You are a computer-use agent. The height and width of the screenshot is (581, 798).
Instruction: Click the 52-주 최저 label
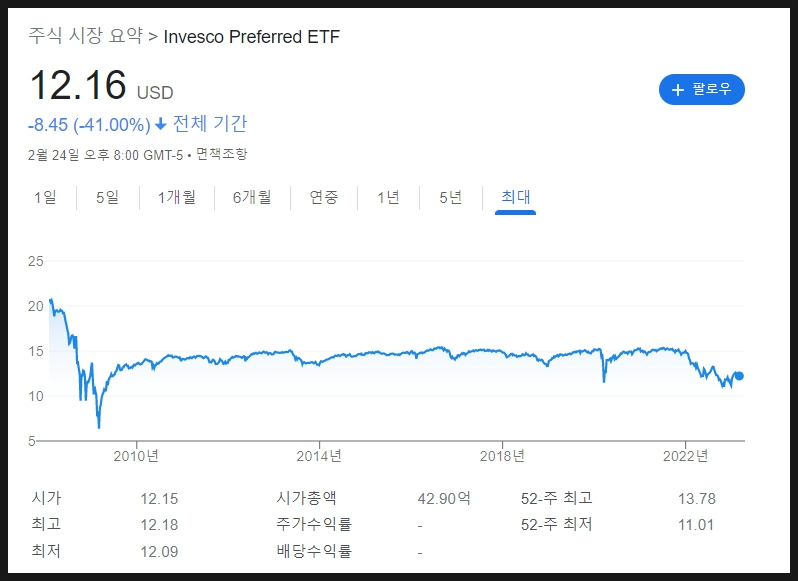click(557, 525)
